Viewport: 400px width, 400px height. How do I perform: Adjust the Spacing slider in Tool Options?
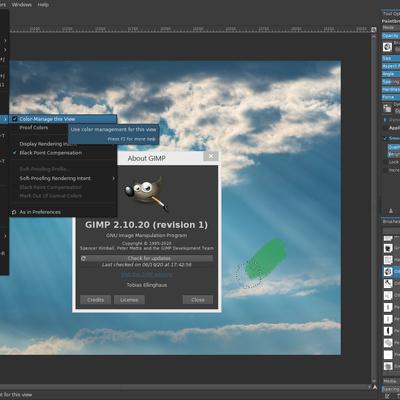click(x=391, y=82)
